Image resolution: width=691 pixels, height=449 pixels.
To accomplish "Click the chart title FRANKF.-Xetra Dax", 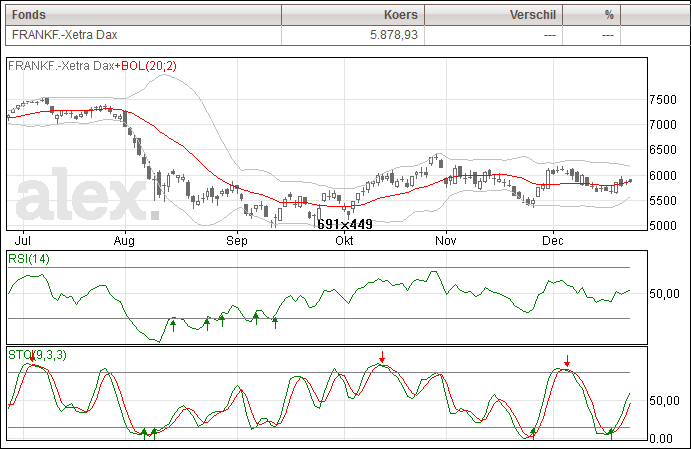I will click(61, 66).
